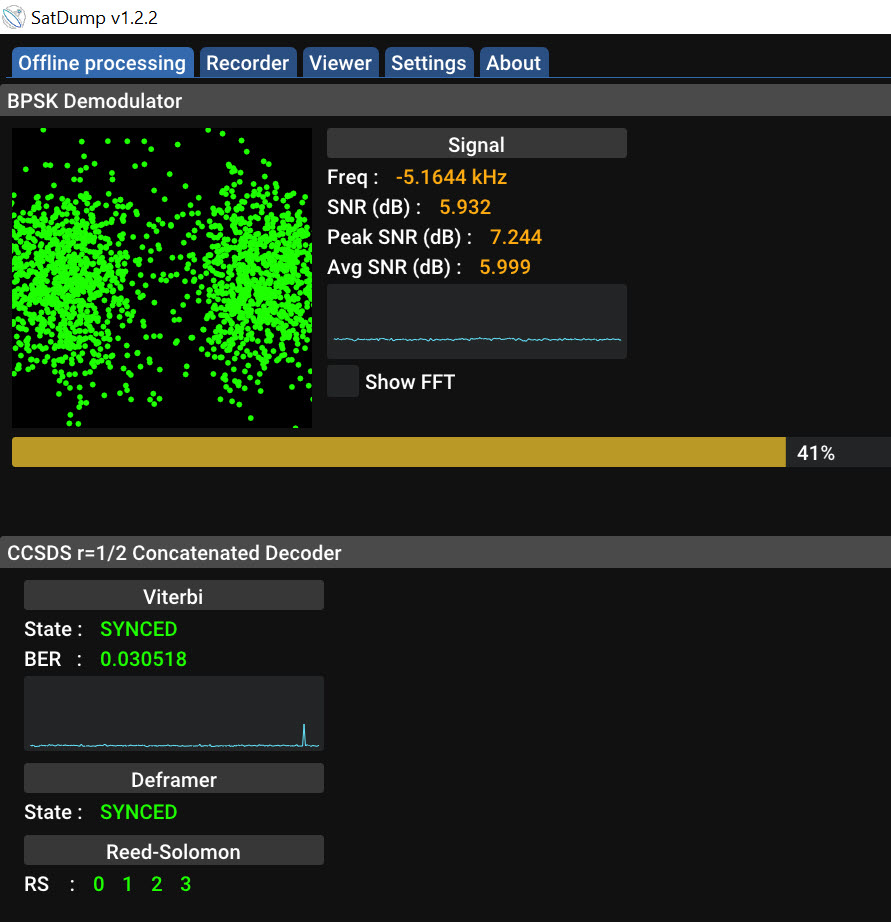Open the Viewer tab
Viewport: 891px width, 922px height.
coord(340,63)
